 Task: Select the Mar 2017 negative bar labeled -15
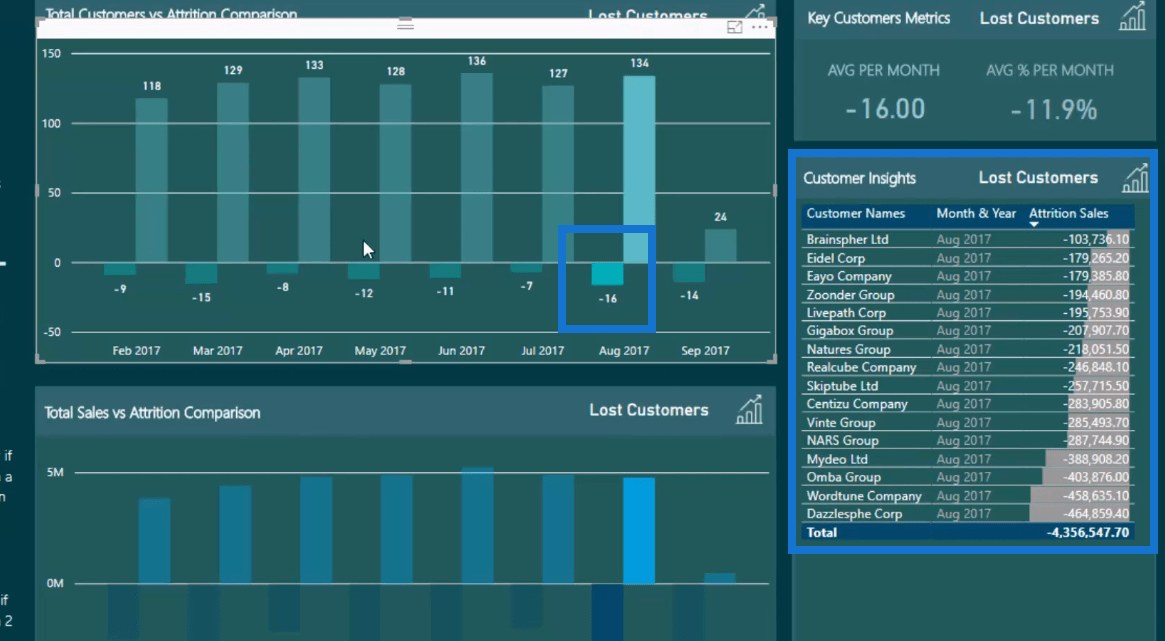pos(201,273)
